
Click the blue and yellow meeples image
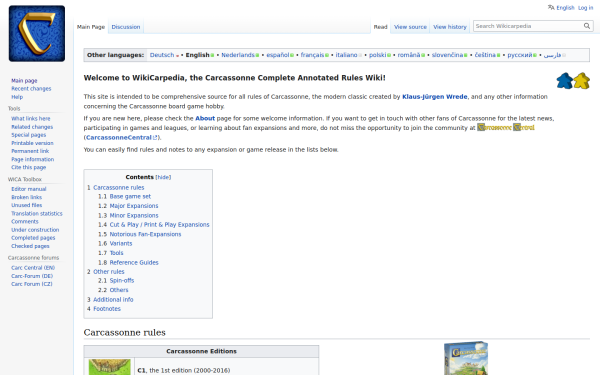coord(573,81)
